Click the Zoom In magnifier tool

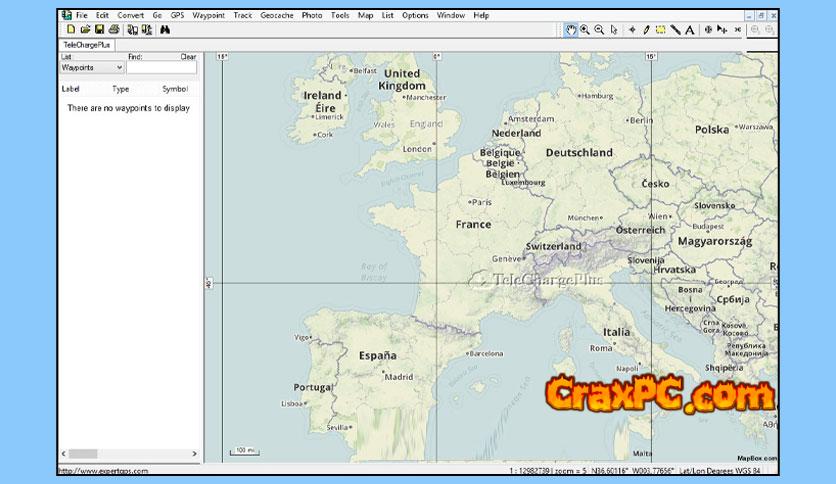click(585, 30)
